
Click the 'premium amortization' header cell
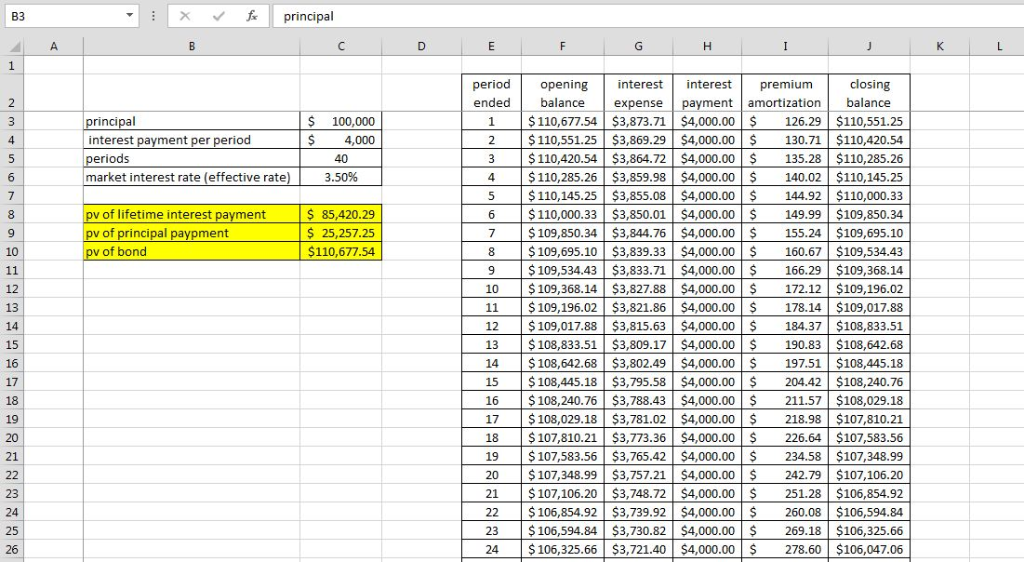(785, 93)
